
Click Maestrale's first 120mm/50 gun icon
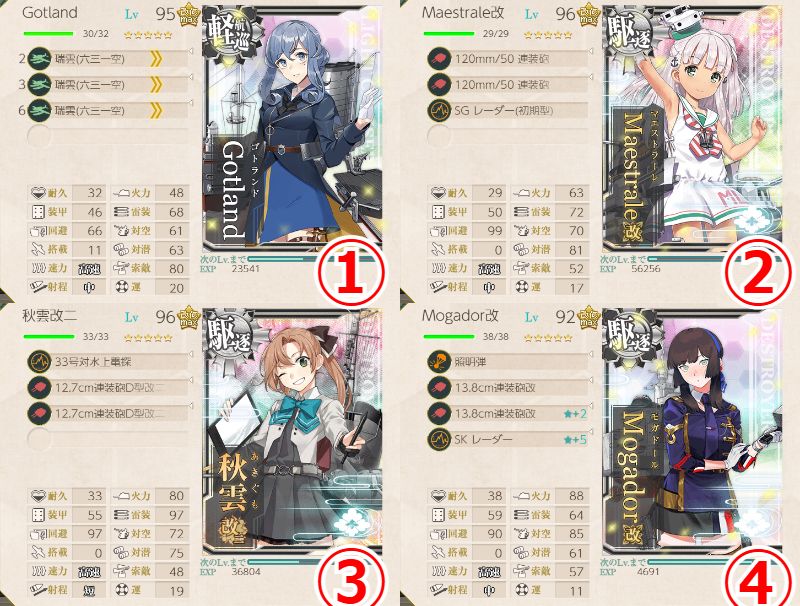coord(439,59)
